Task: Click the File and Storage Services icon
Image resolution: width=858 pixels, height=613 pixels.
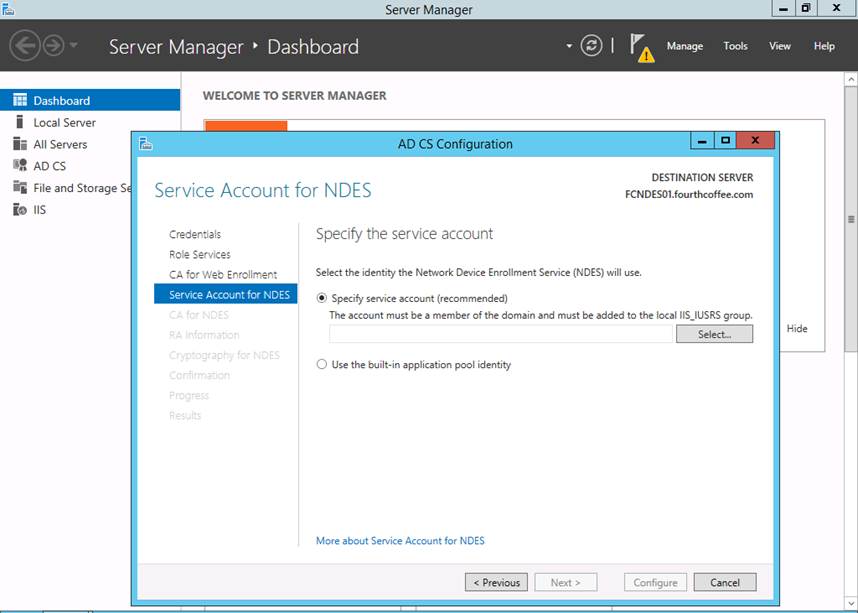Action: pyautogui.click(x=20, y=188)
